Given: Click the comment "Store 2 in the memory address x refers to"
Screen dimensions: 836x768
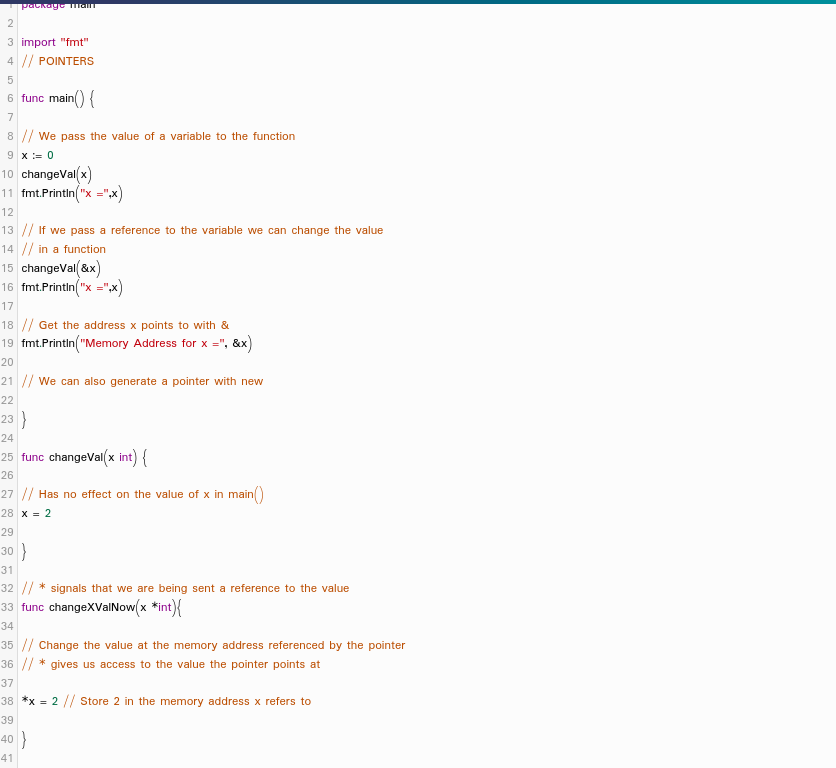Looking at the screenshot, I should pyautogui.click(x=187, y=701).
